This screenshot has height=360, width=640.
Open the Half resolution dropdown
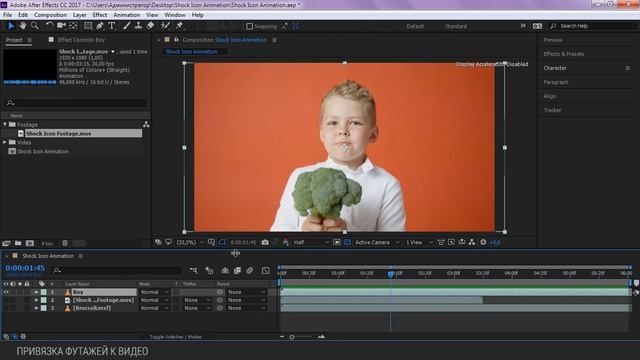311,242
